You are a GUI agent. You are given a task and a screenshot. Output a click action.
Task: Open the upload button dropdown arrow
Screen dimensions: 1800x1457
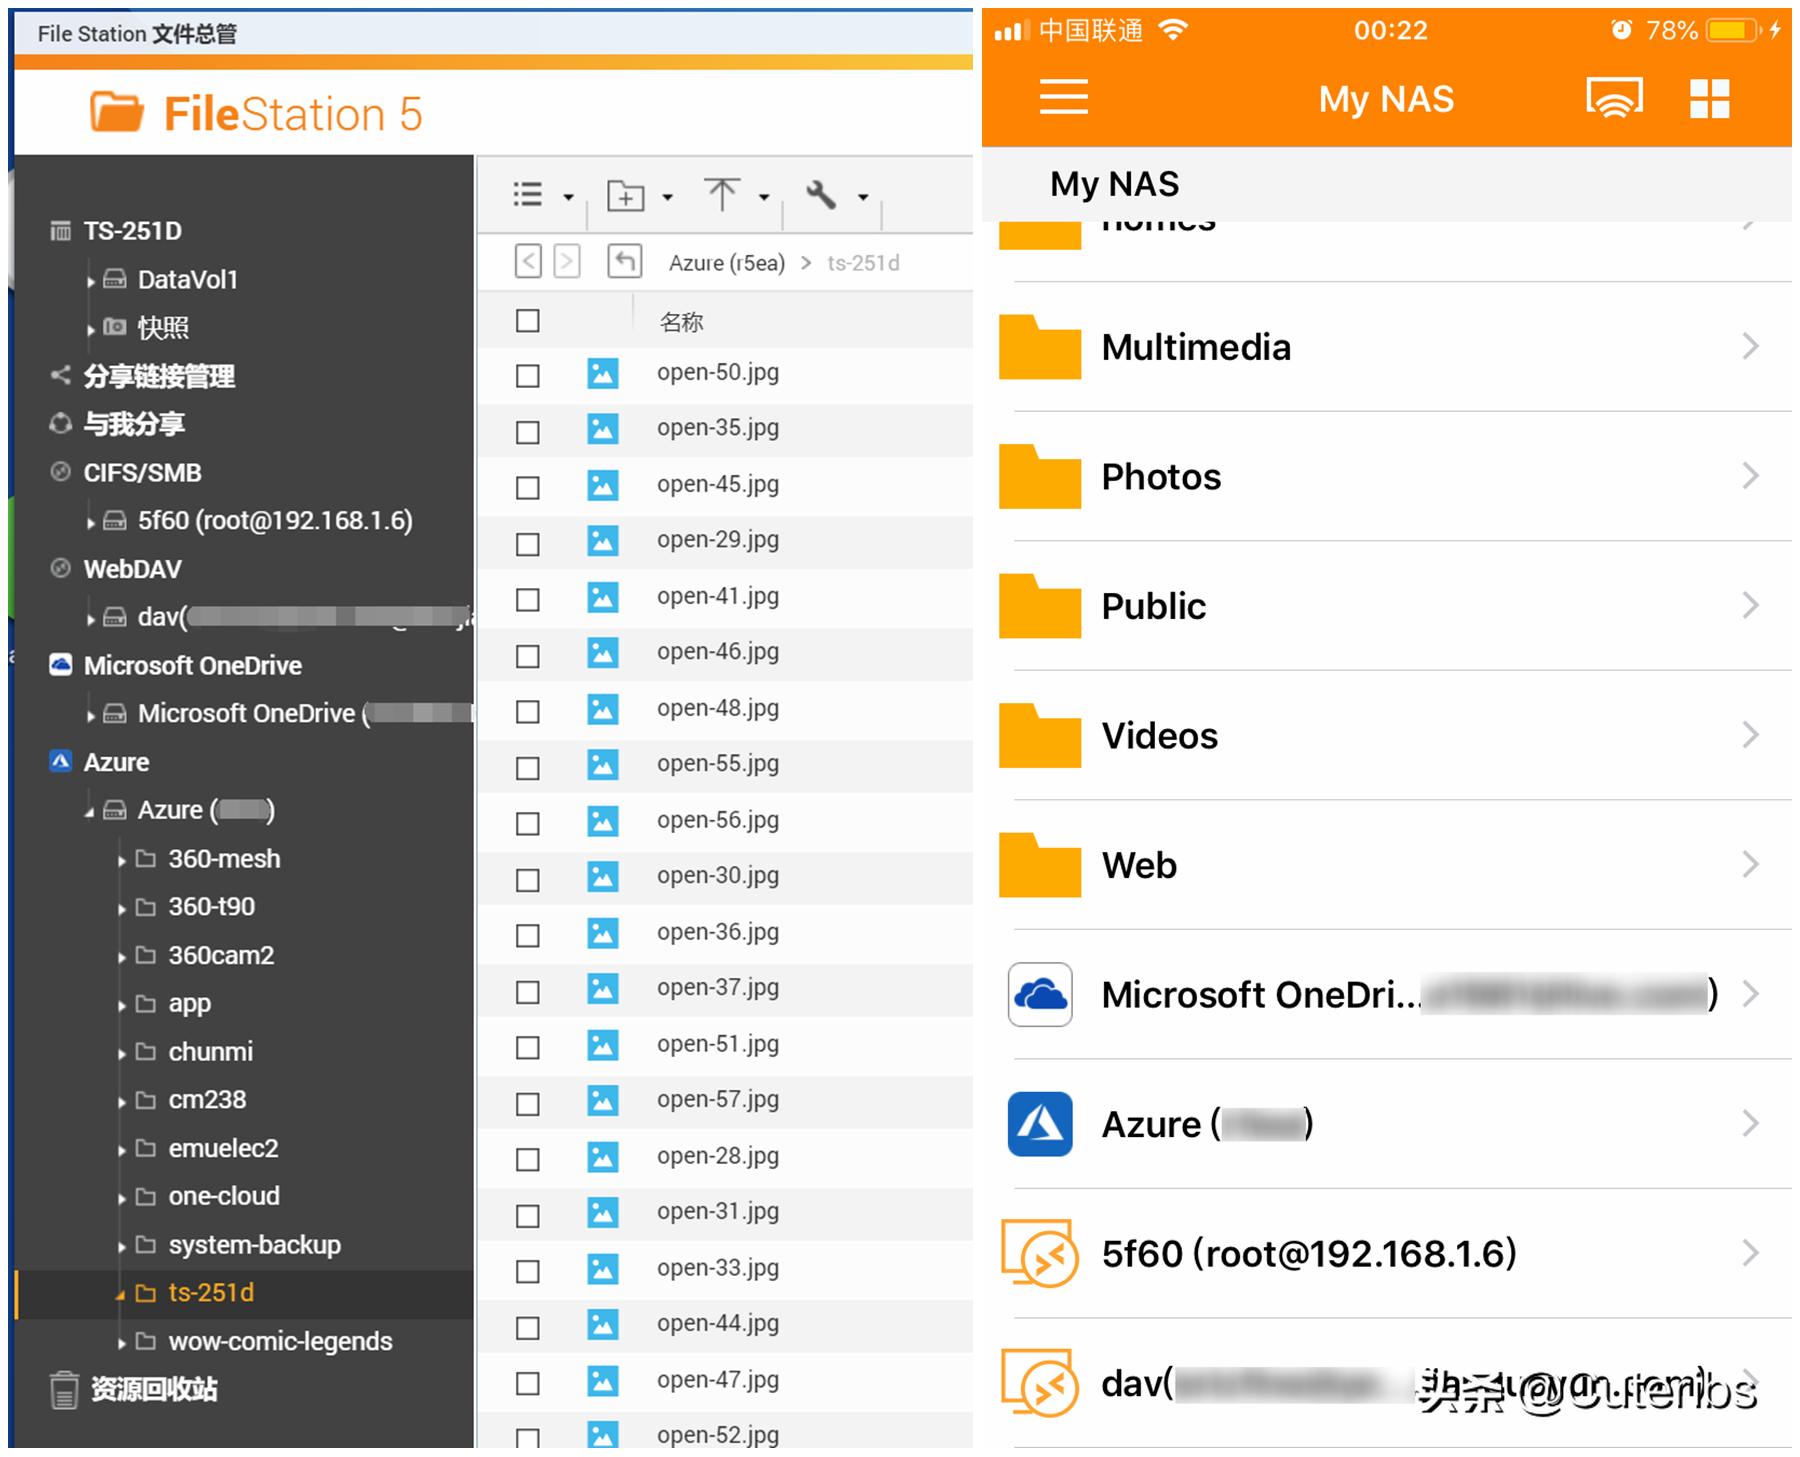coord(765,195)
